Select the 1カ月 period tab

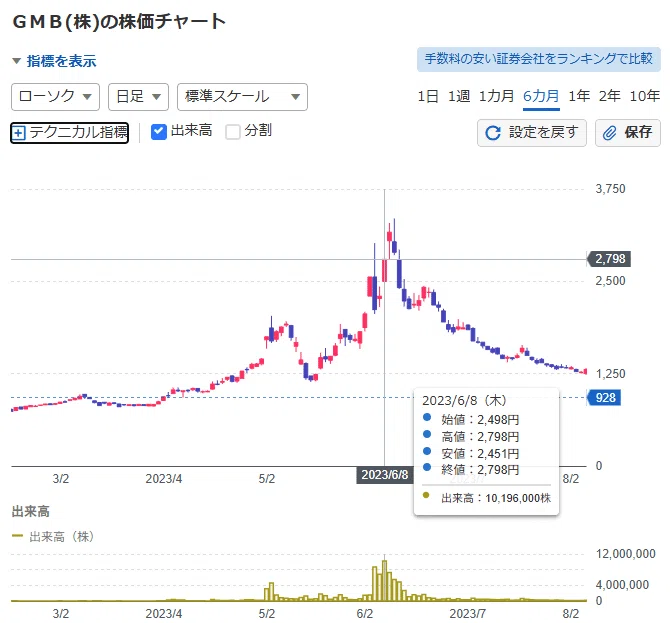tap(496, 96)
